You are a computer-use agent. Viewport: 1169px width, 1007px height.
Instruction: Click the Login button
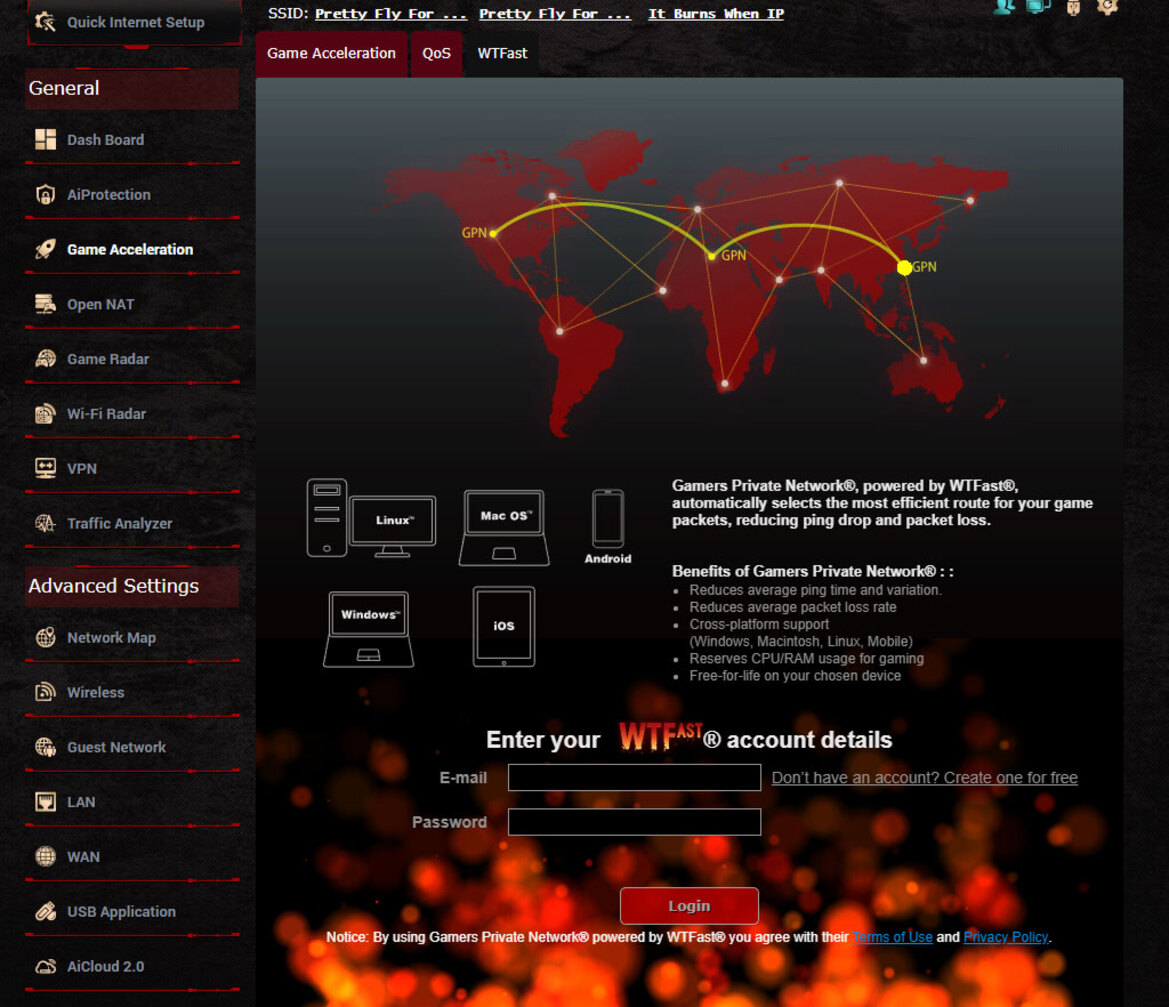690,906
